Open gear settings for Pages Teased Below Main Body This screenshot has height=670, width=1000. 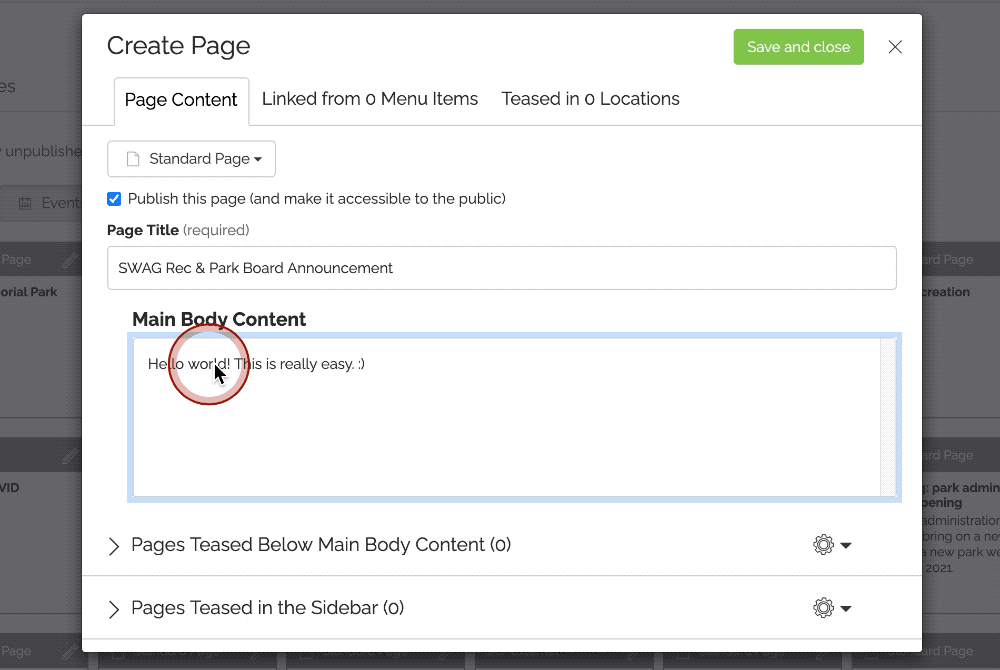[x=832, y=545]
